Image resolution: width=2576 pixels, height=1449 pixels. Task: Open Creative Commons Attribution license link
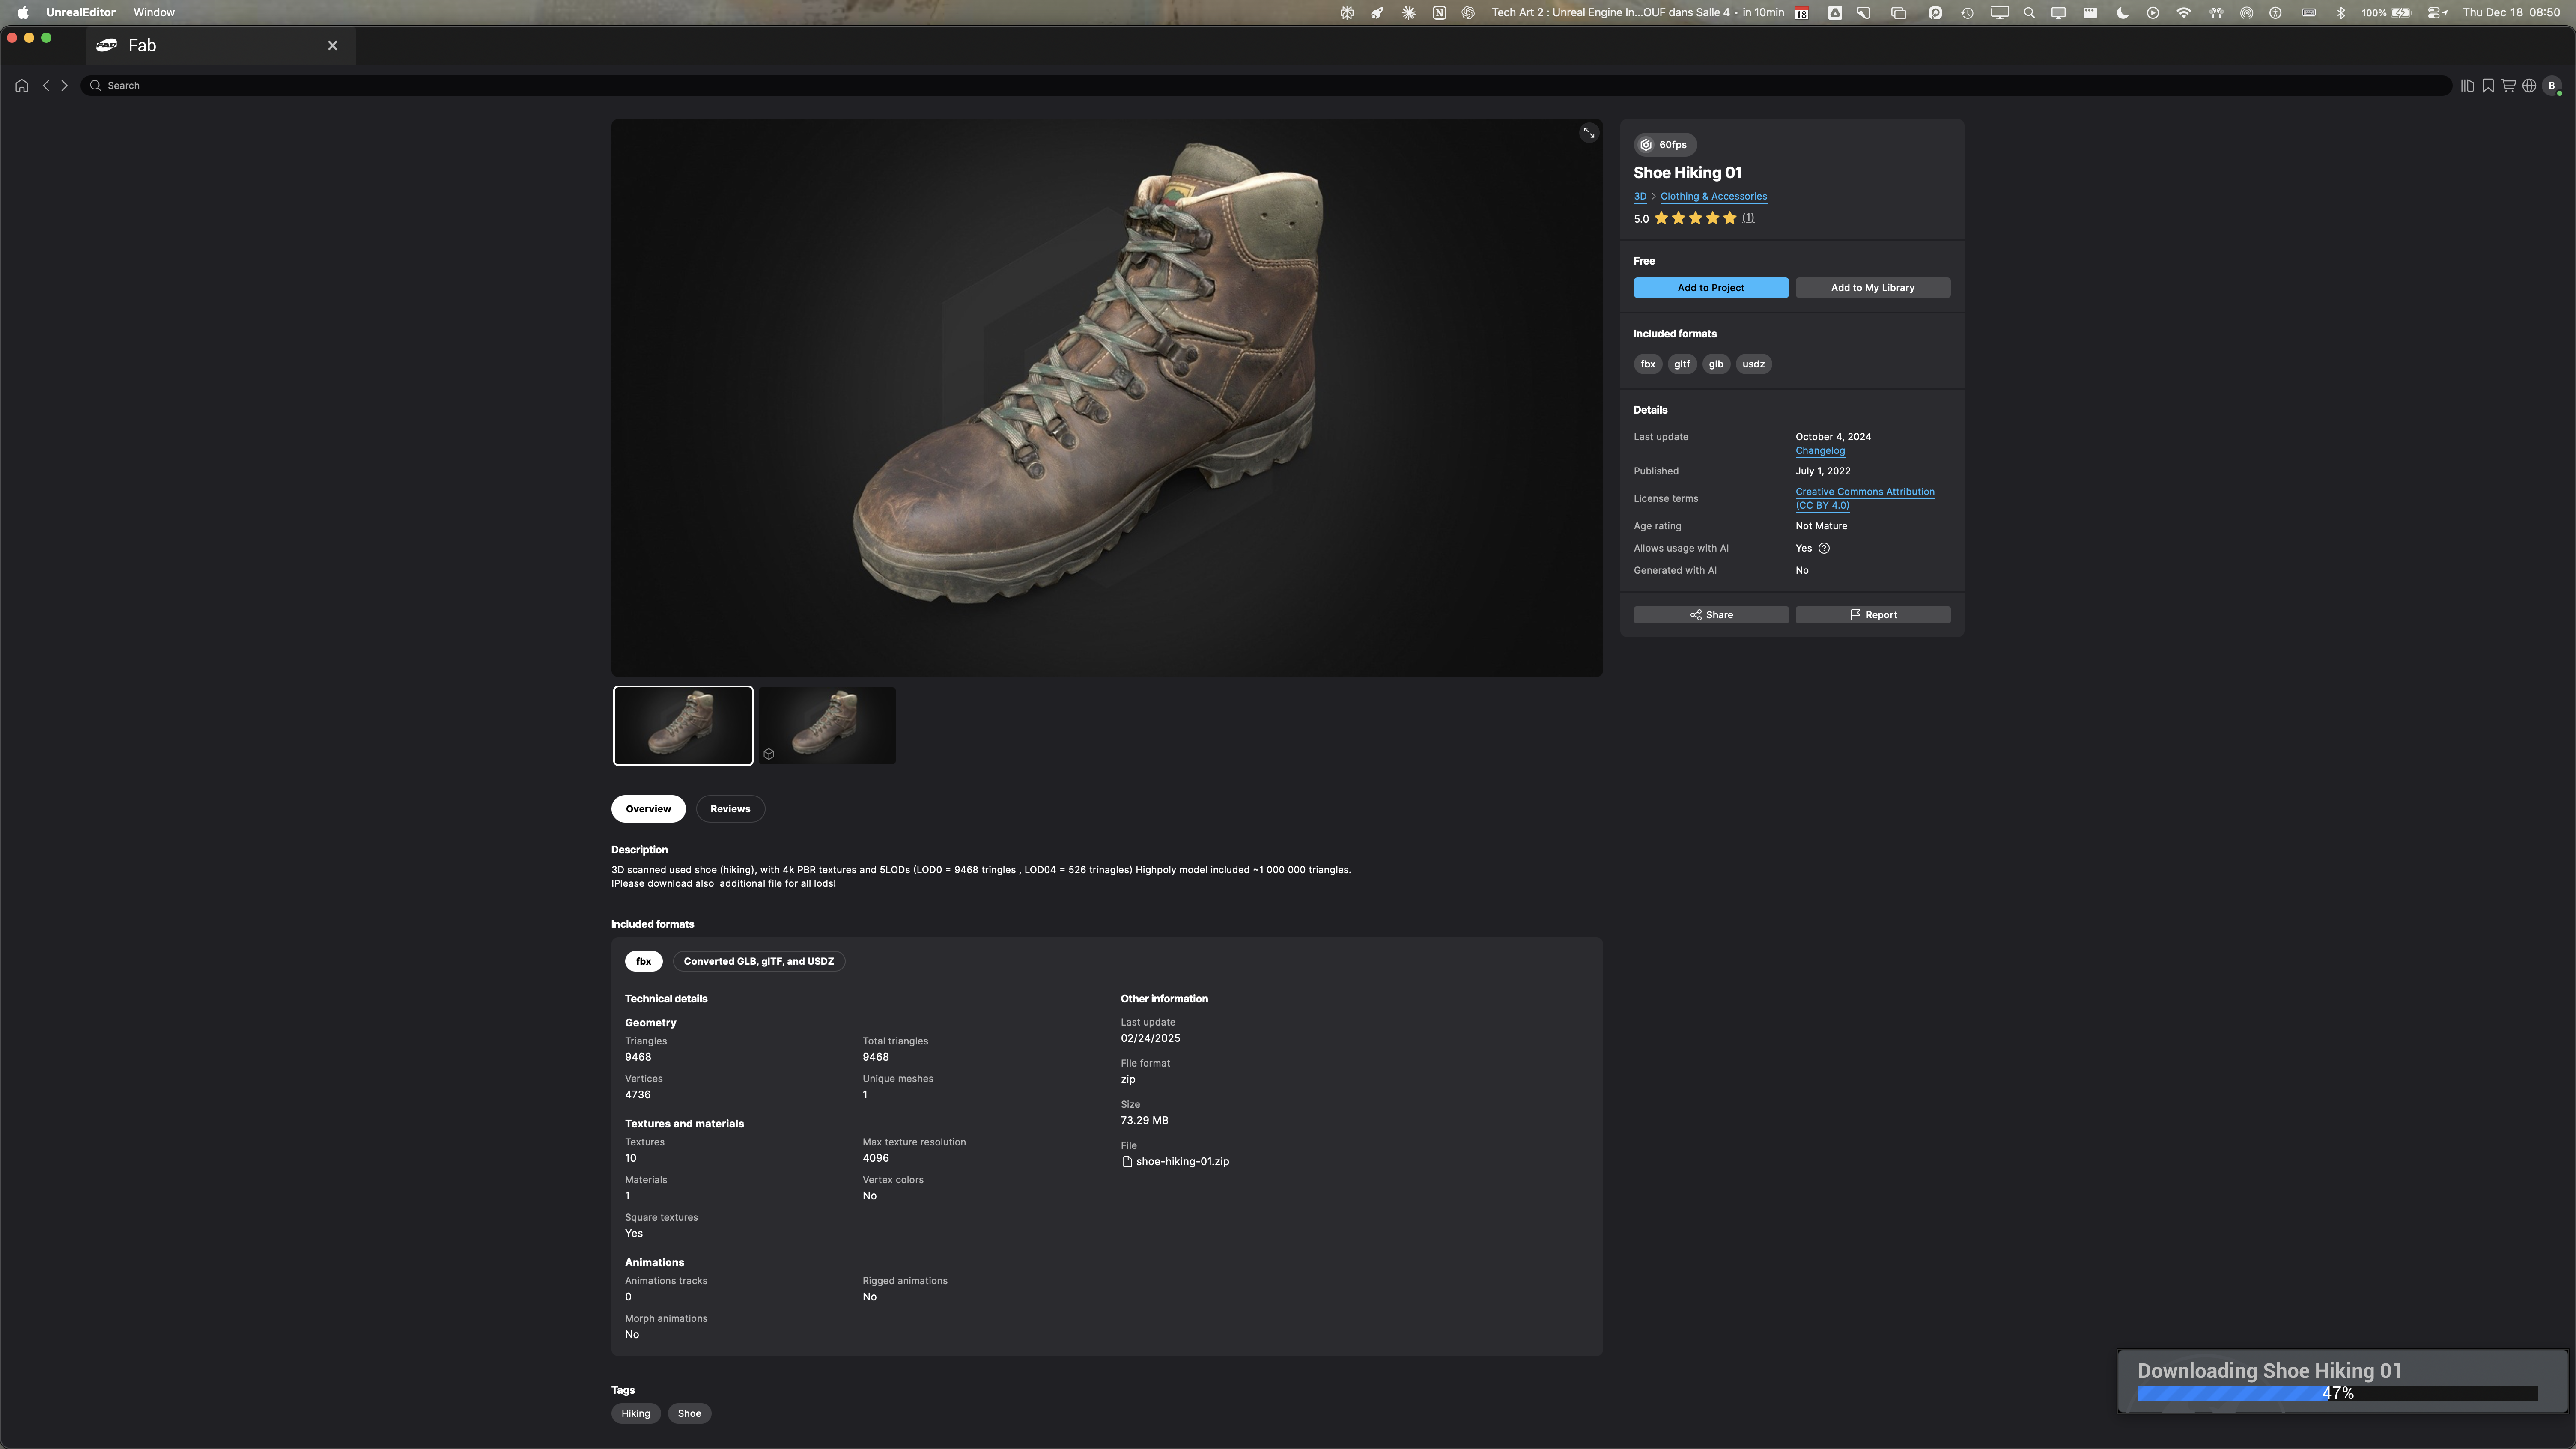tap(1865, 499)
